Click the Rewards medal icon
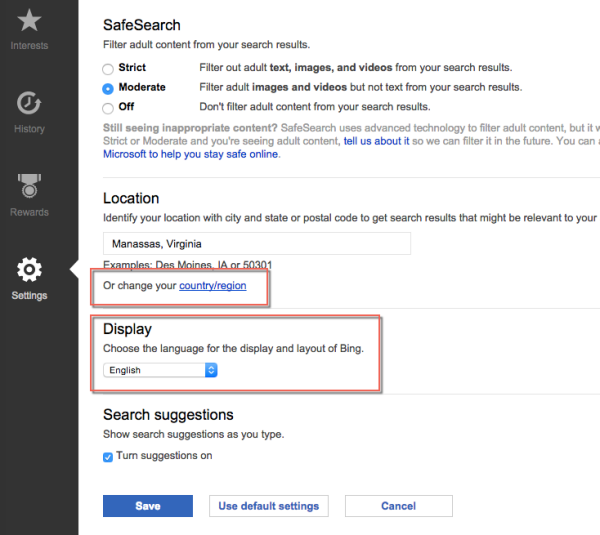This screenshot has height=535, width=600. click(x=30, y=186)
